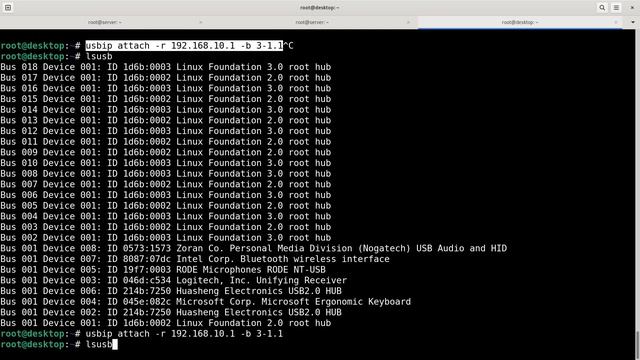Open a new terminal tab with the new-tab icon
The image size is (640, 360).
click(x=8, y=7)
